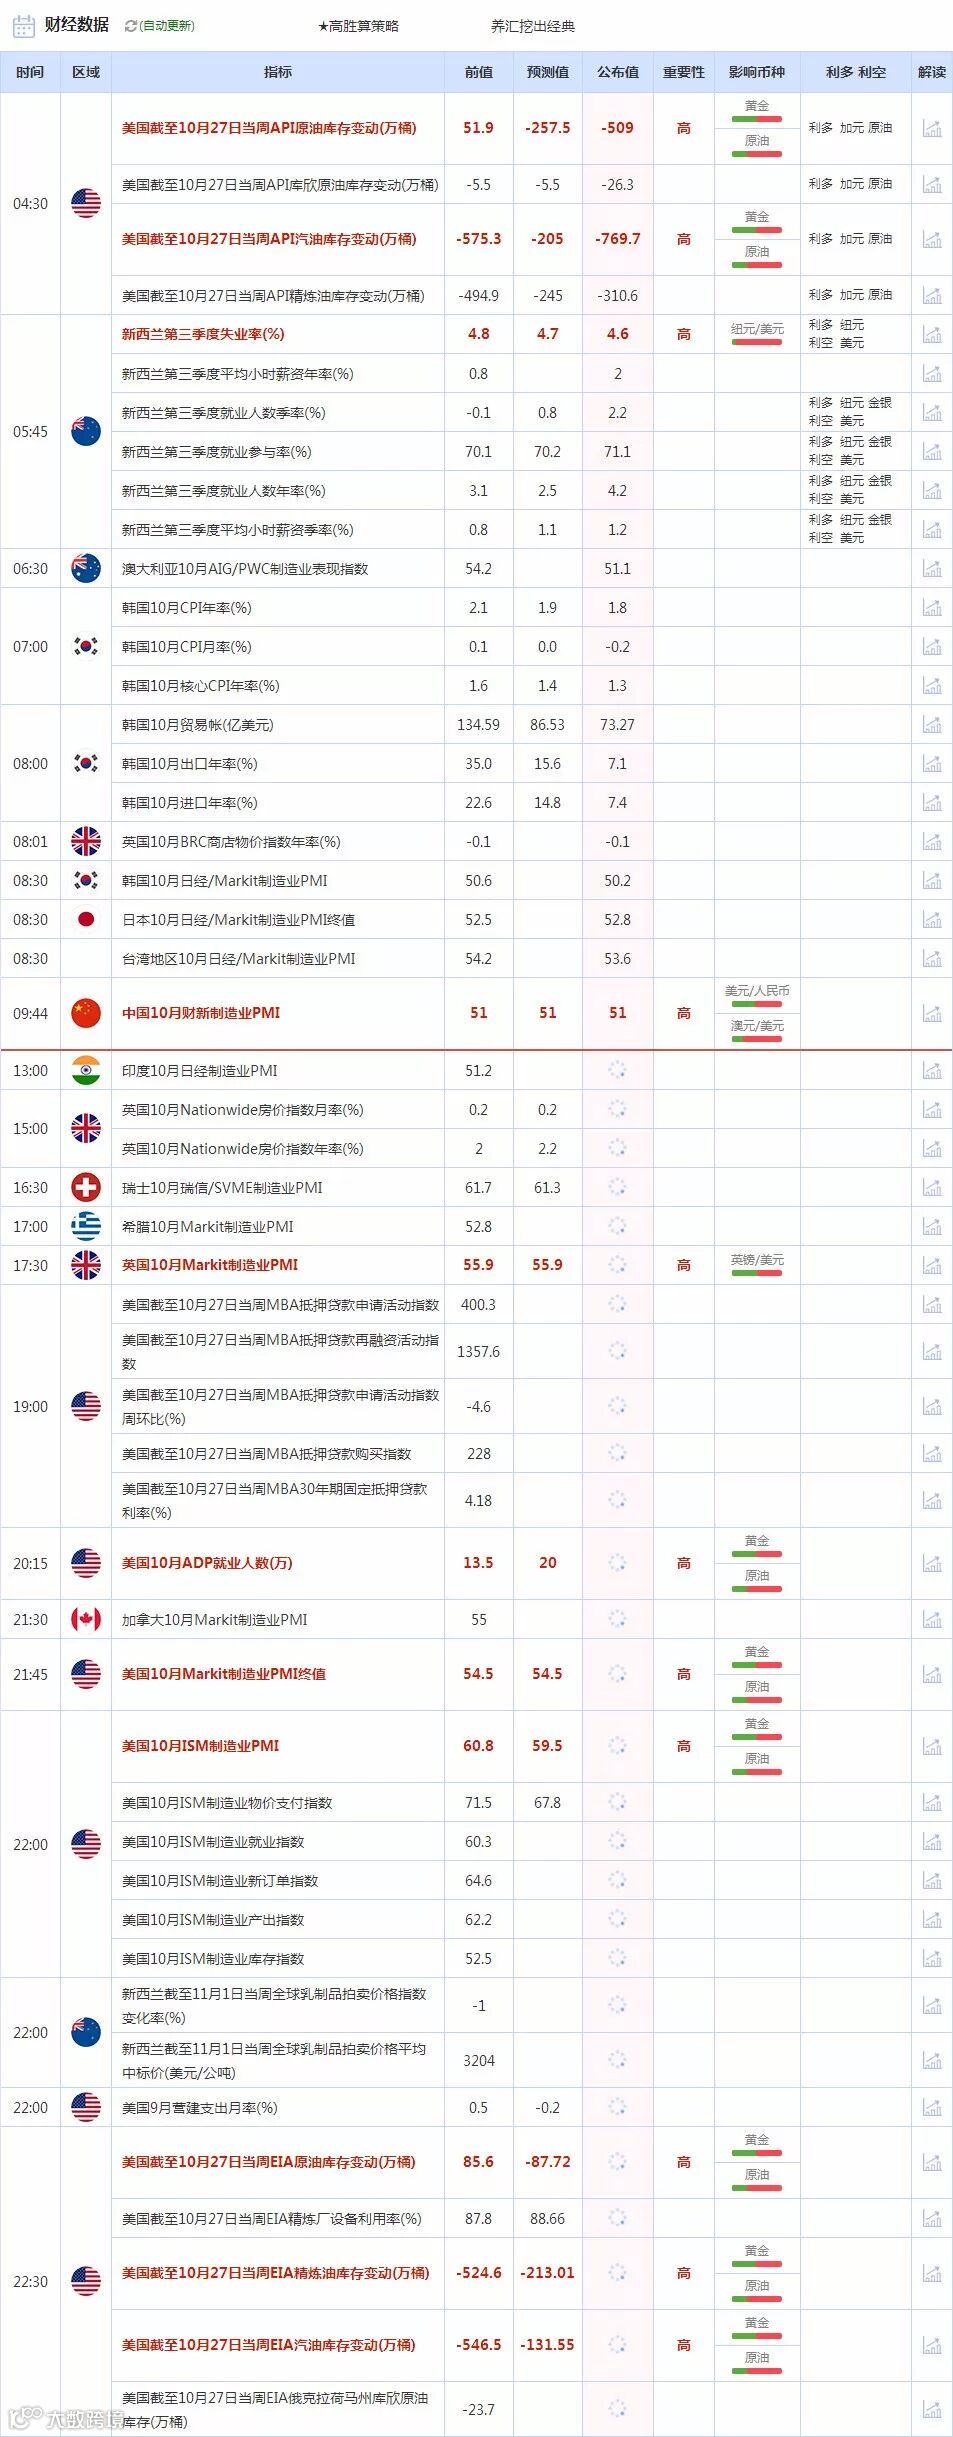This screenshot has height=2437, width=953.
Task: Click 台湾地区10月日经/Markit制造业PMI indicator text
Action: [x=239, y=958]
